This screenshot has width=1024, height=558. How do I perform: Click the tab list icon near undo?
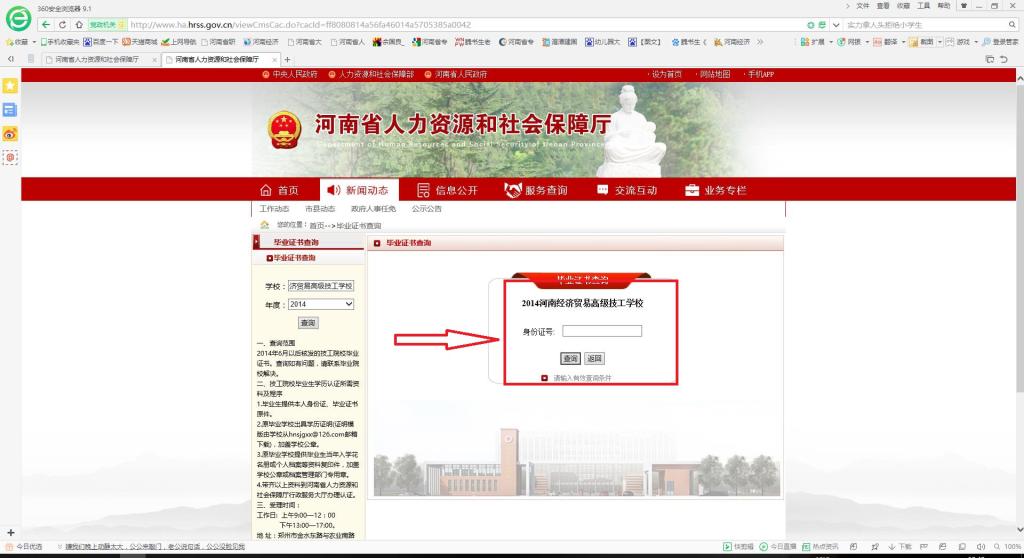989,59
